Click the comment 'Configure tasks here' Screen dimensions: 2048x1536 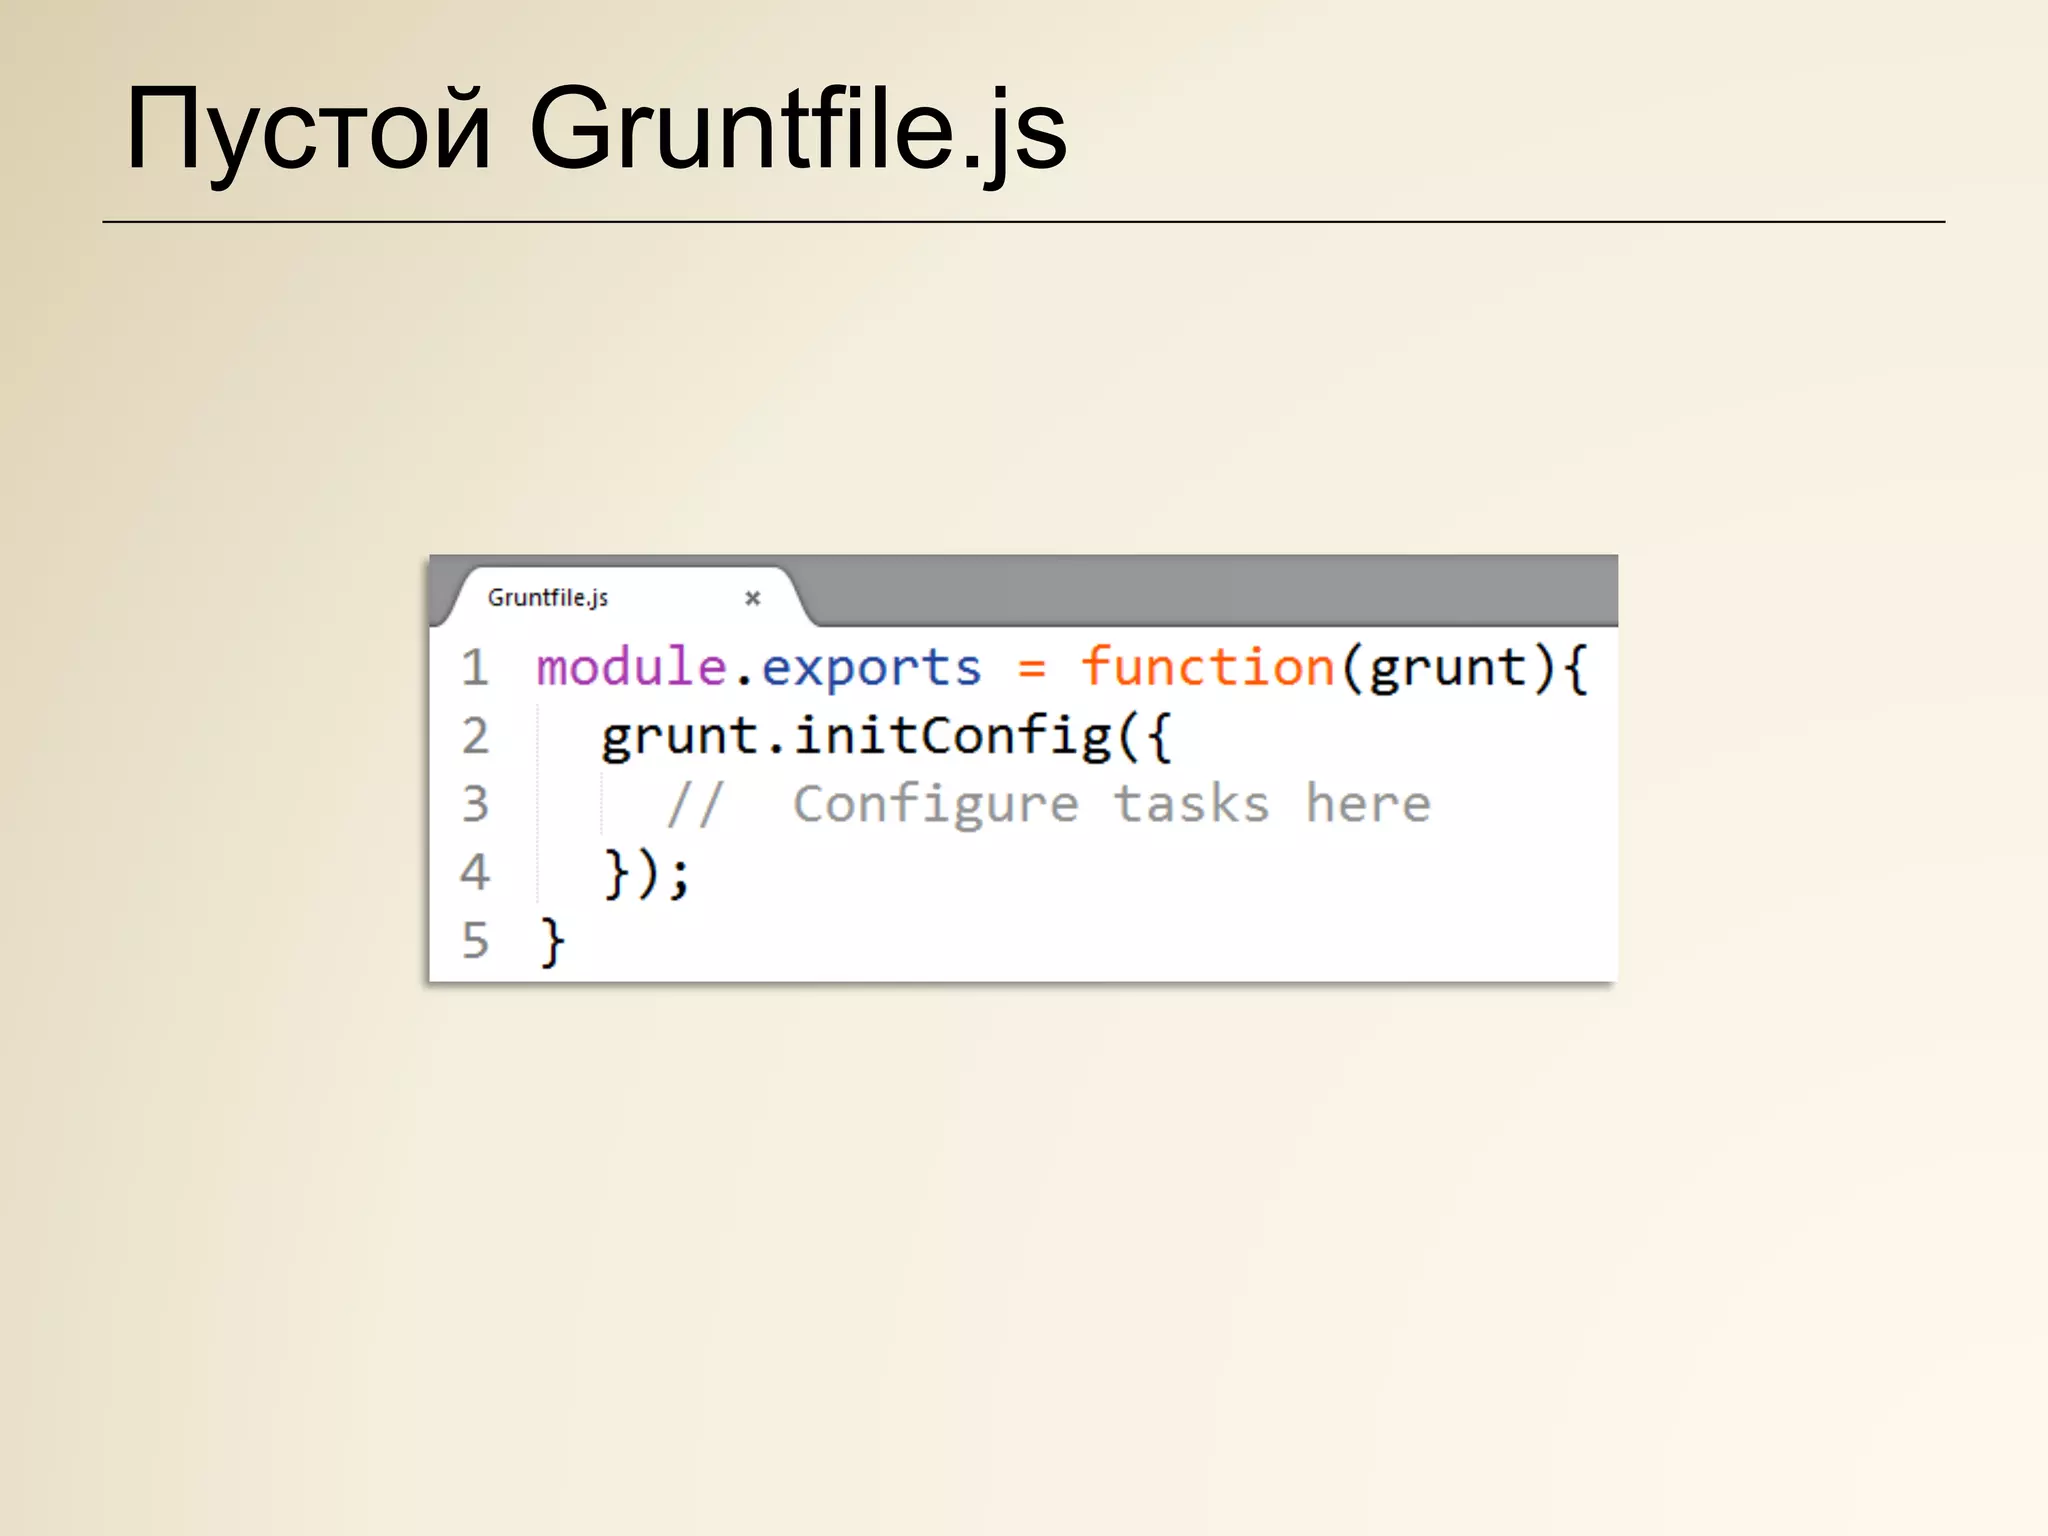click(1112, 805)
